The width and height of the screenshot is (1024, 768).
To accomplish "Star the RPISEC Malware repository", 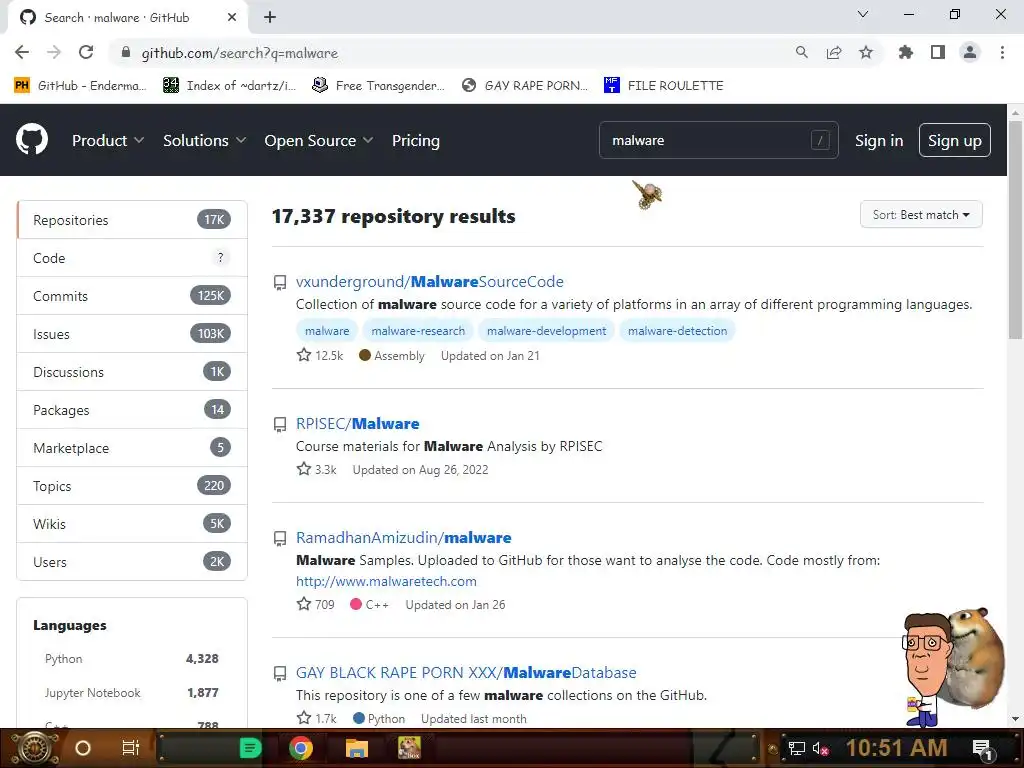I will [304, 469].
